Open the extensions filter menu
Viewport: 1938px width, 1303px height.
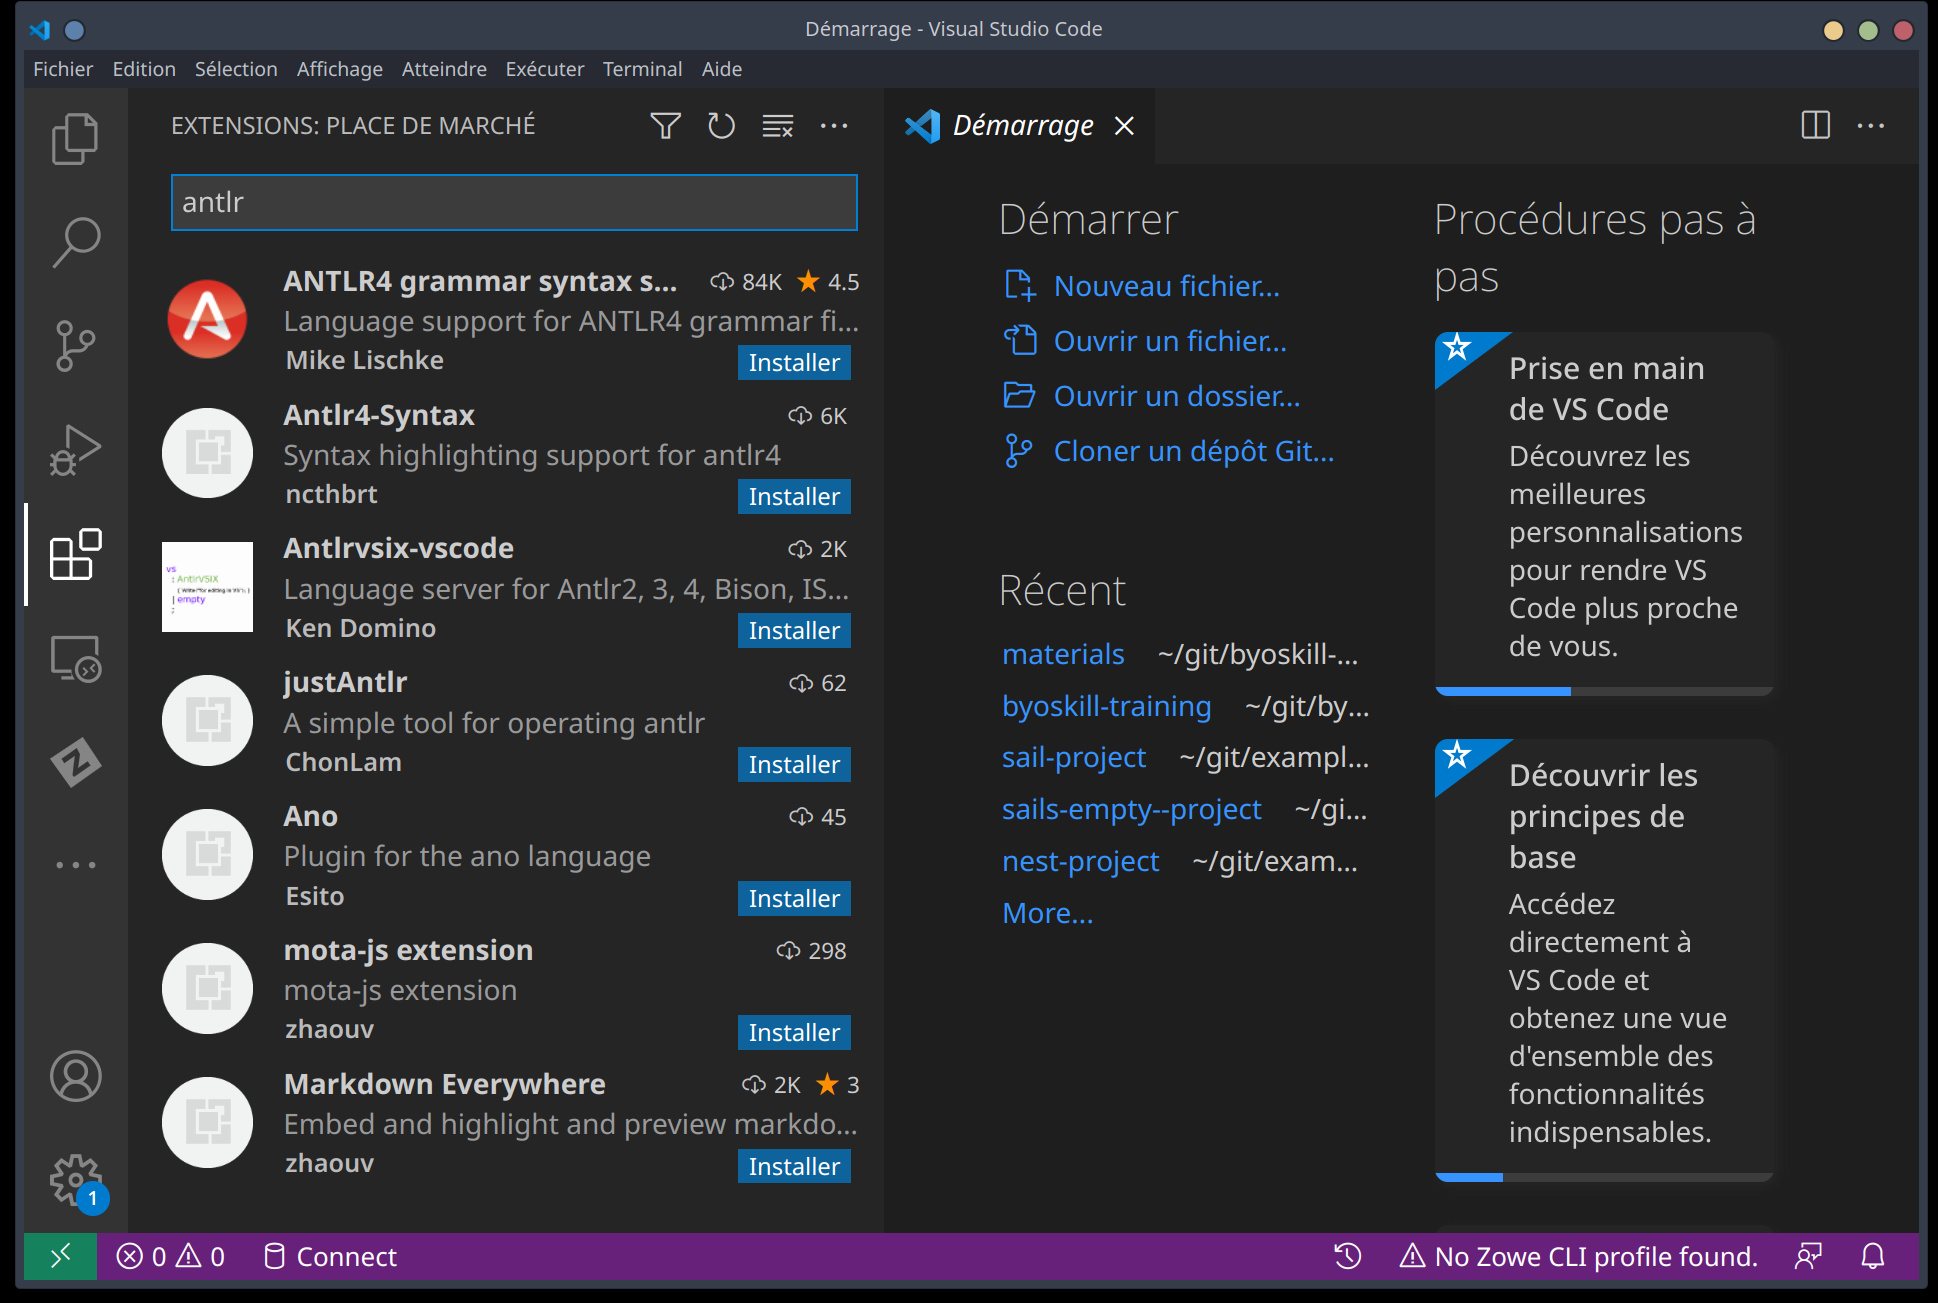664,126
